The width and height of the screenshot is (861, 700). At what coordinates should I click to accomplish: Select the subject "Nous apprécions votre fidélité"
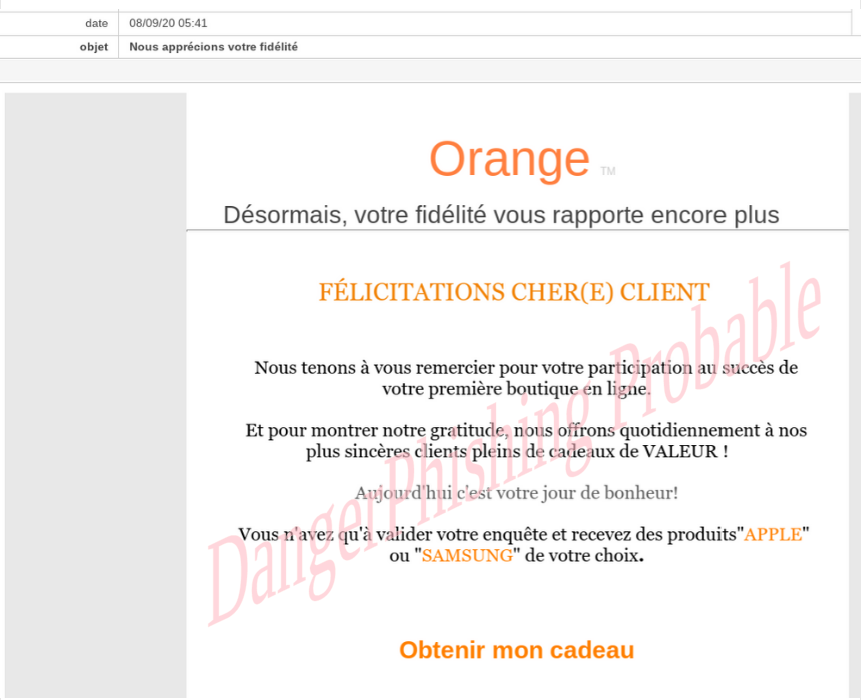pyautogui.click(x=214, y=47)
